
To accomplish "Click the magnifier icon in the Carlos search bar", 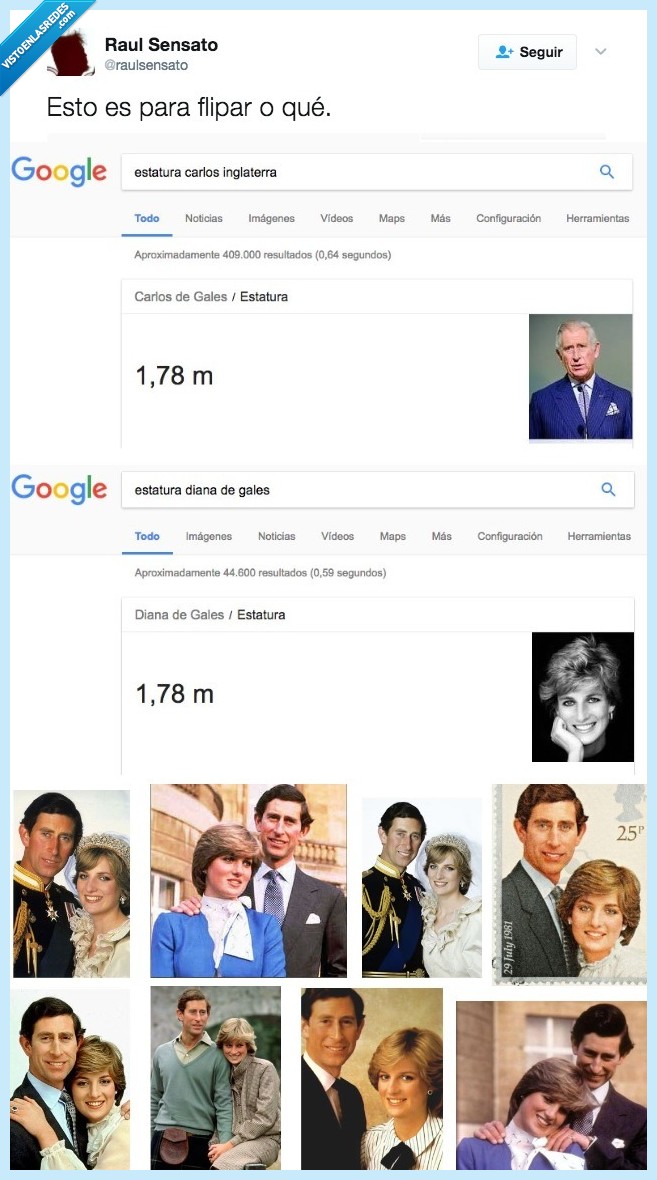I will (607, 171).
